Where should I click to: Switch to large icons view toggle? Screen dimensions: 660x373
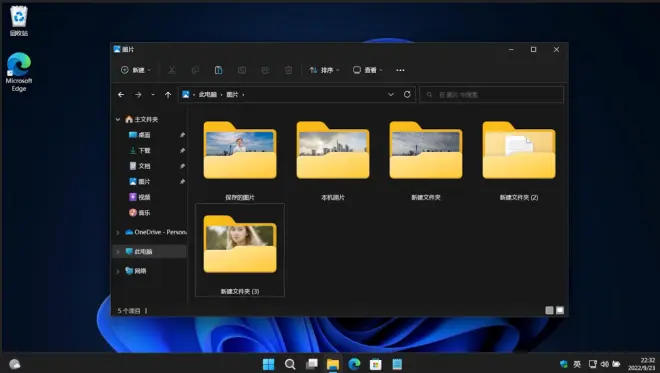pos(560,310)
